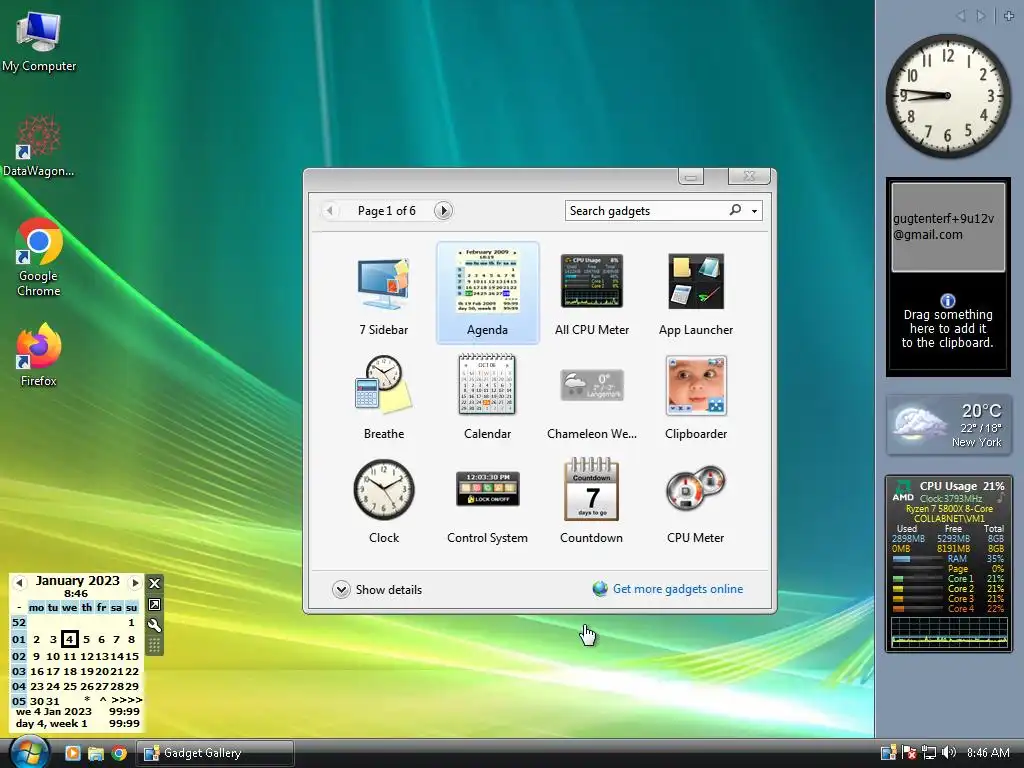Image resolution: width=1024 pixels, height=768 pixels.
Task: Click the search magnifier icon
Action: coord(735,210)
